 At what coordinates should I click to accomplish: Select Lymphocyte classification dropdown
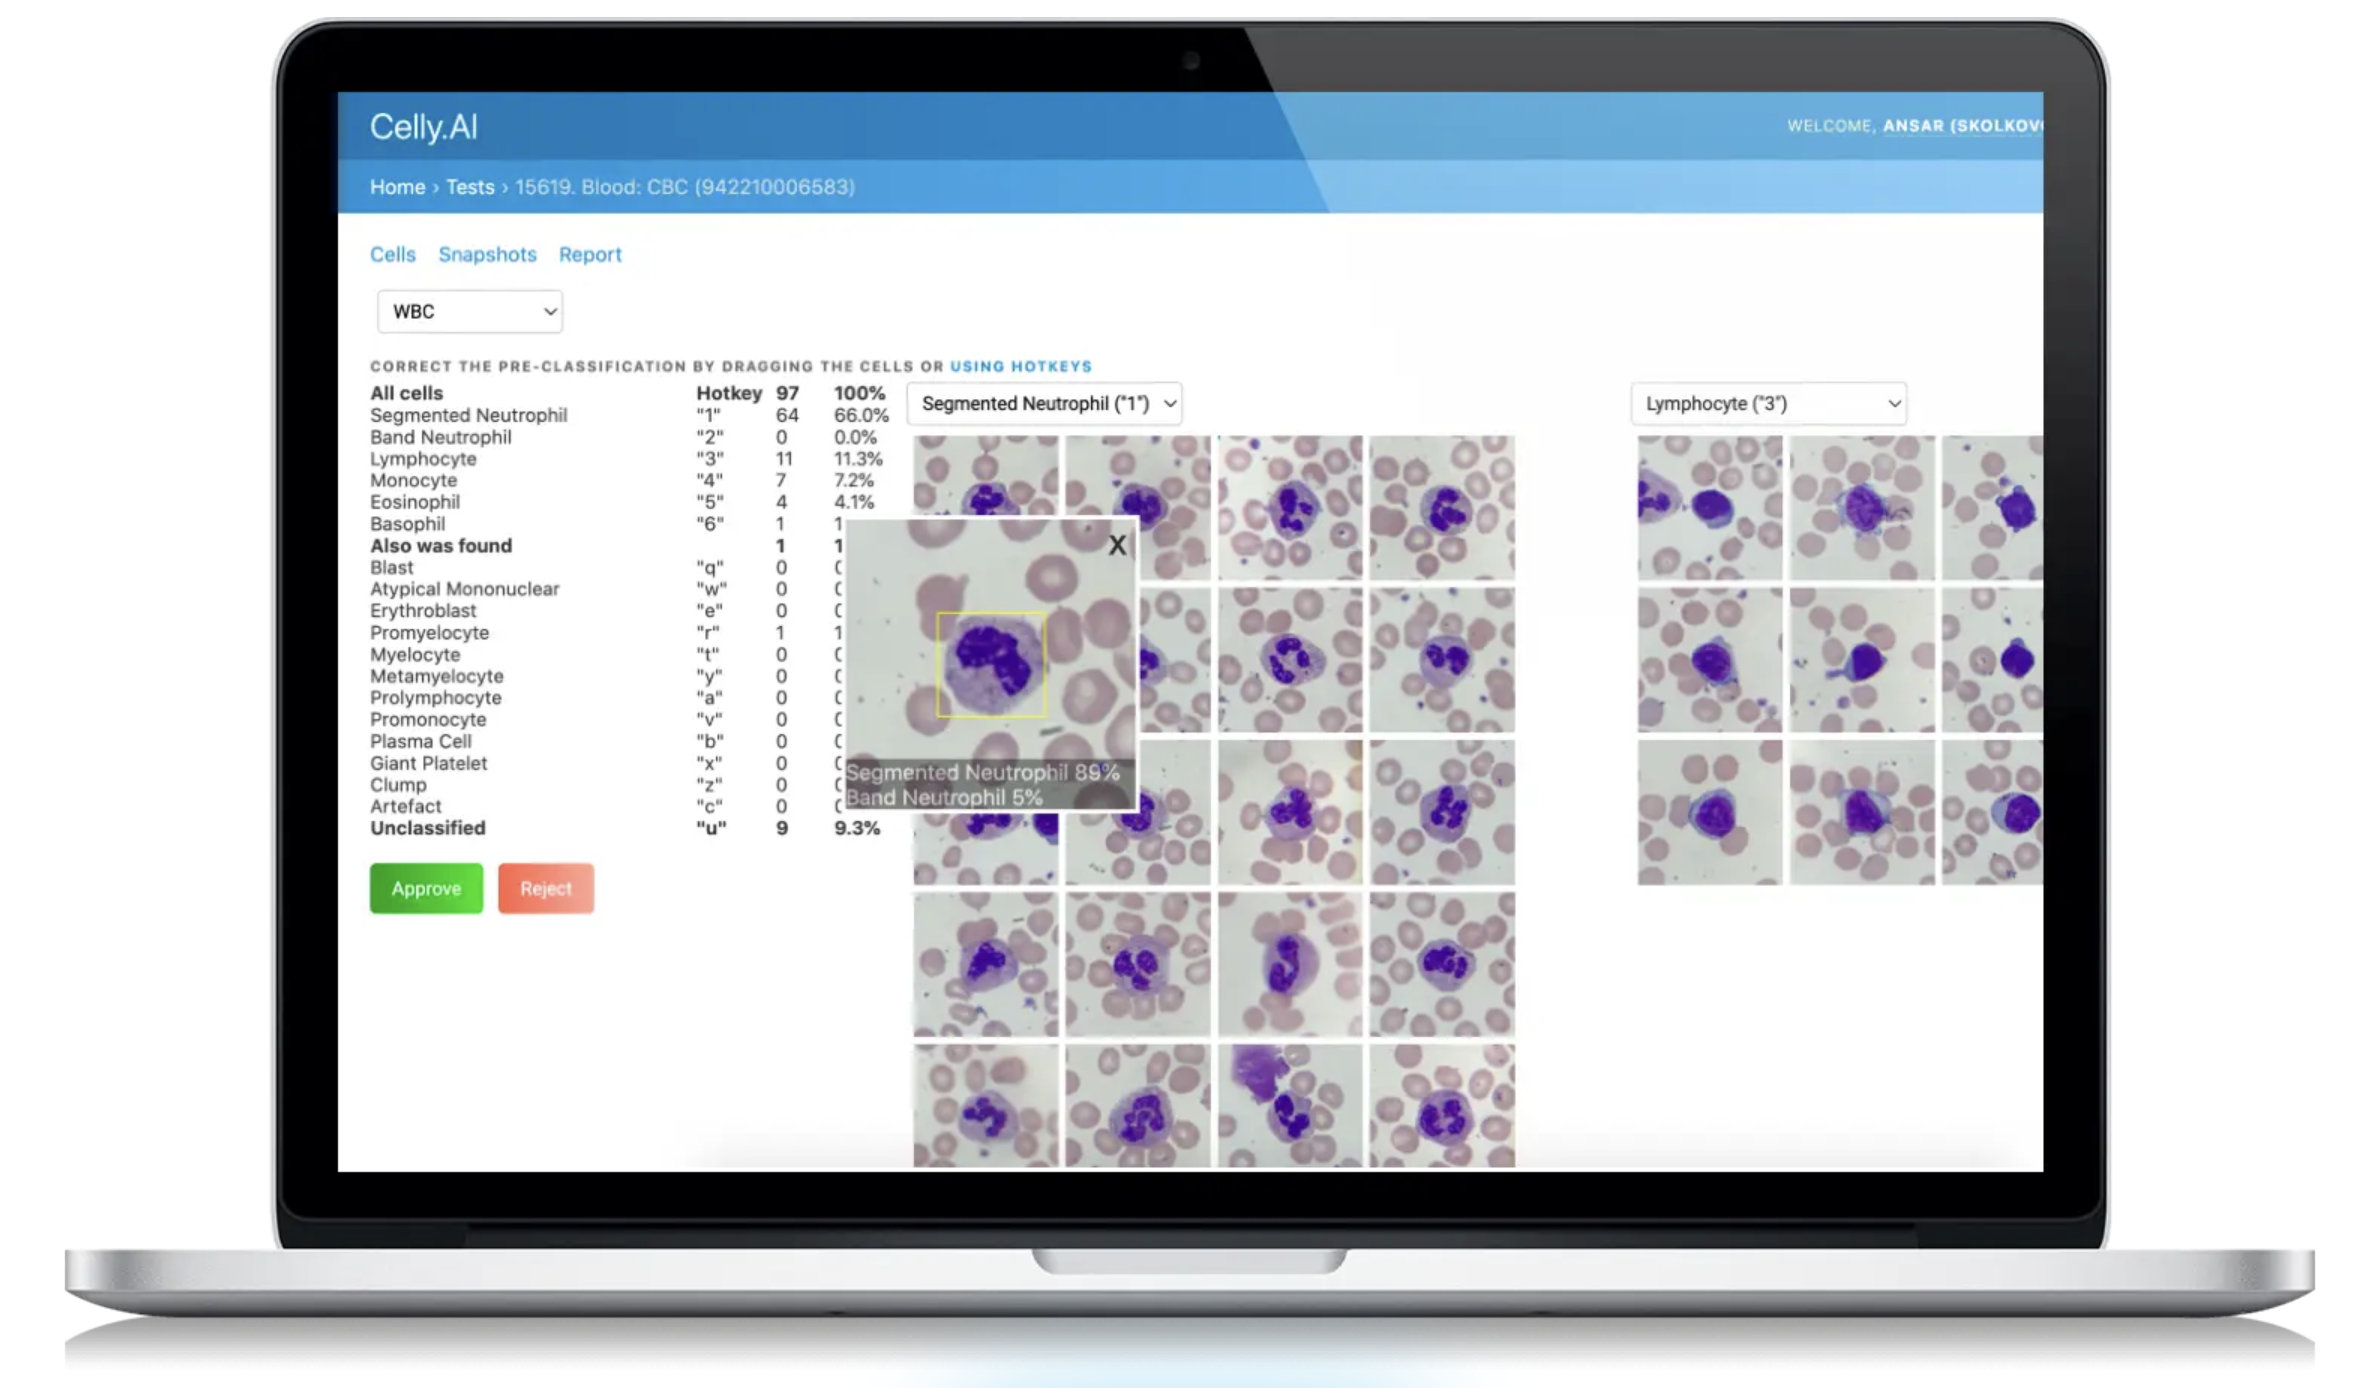(x=1769, y=403)
